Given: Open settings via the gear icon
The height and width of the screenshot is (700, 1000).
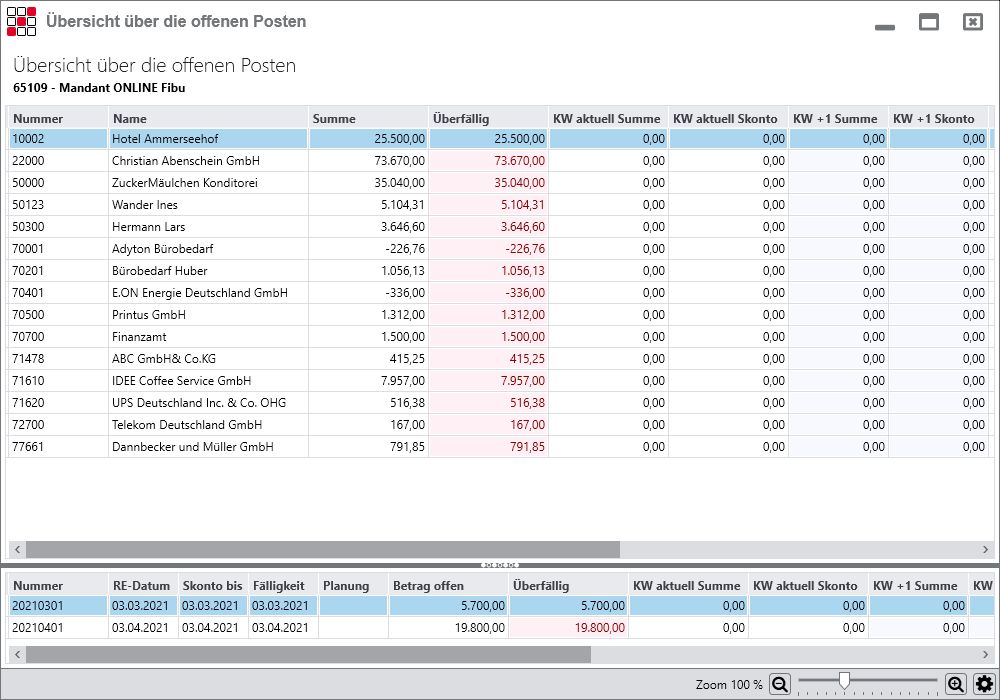Looking at the screenshot, I should click(x=983, y=684).
